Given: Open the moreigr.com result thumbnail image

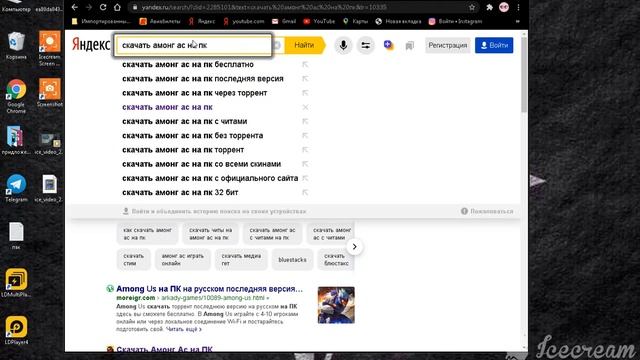Looking at the screenshot, I should (x=336, y=305).
